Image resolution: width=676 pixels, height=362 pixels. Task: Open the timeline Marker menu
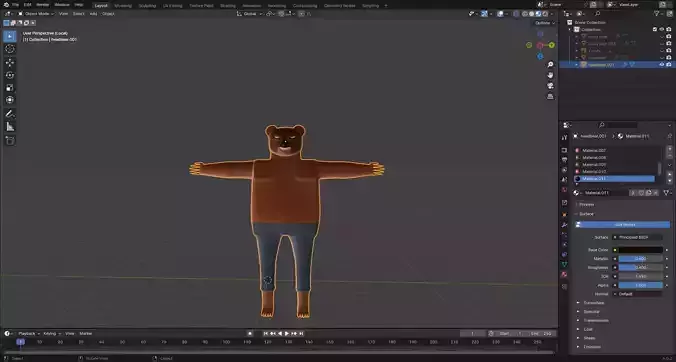pyautogui.click(x=85, y=334)
